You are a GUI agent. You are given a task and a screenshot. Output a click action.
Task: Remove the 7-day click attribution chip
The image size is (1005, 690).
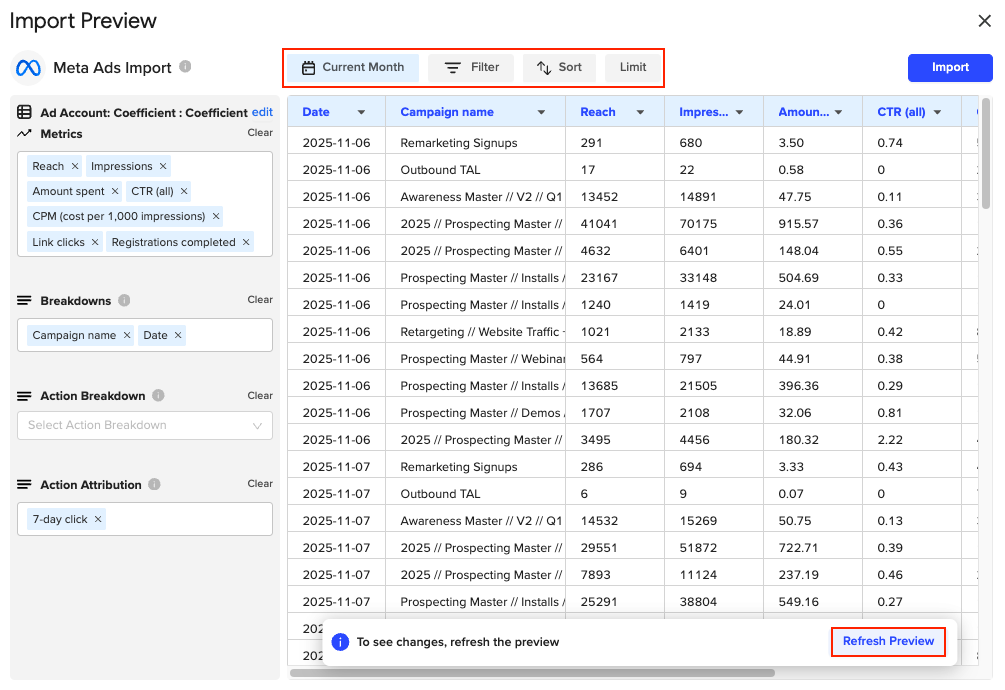point(97,519)
